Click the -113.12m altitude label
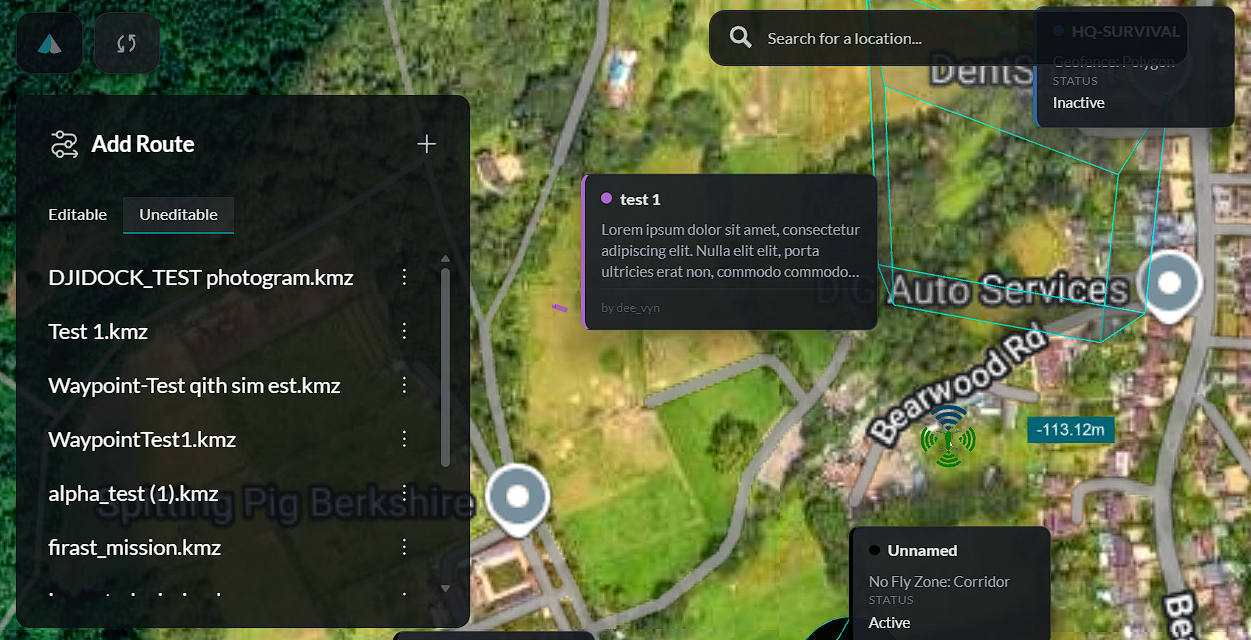Viewport: 1251px width, 640px height. pyautogui.click(x=1071, y=430)
